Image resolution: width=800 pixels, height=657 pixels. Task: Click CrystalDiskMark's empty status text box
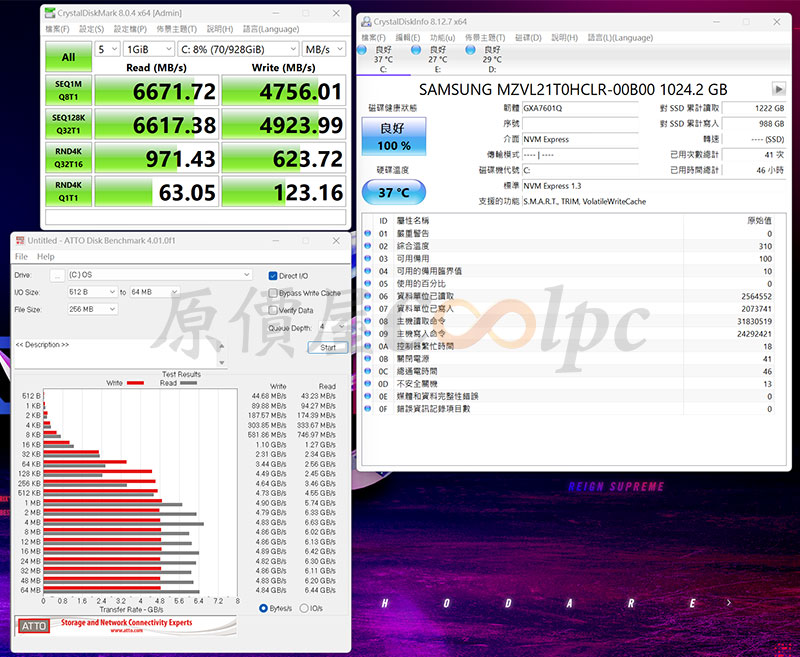tap(195, 217)
